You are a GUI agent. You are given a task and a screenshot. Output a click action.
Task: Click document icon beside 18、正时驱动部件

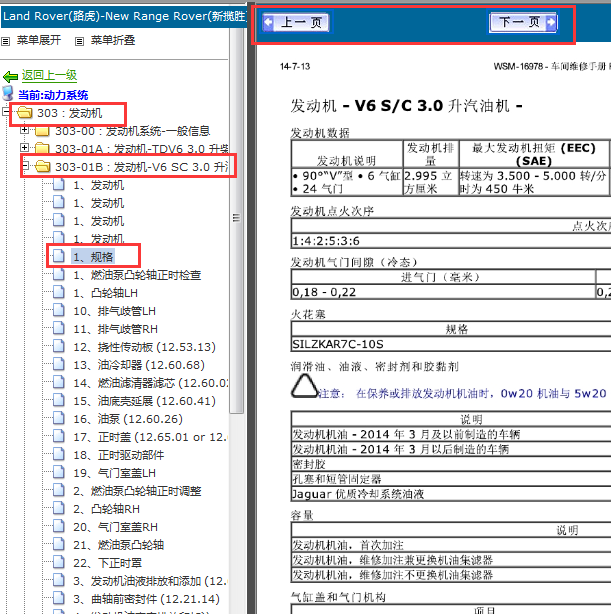(x=59, y=454)
